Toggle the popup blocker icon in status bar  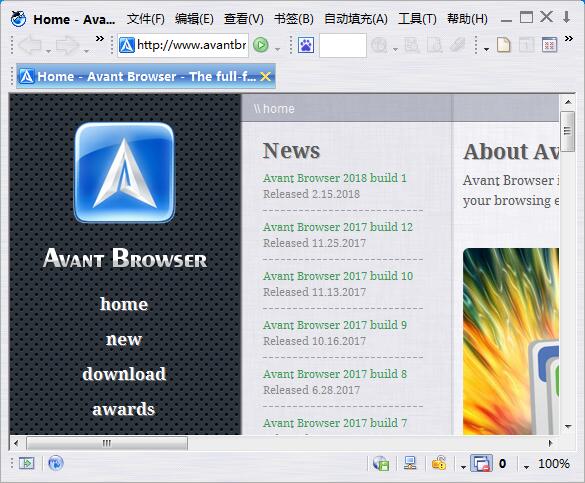point(481,464)
